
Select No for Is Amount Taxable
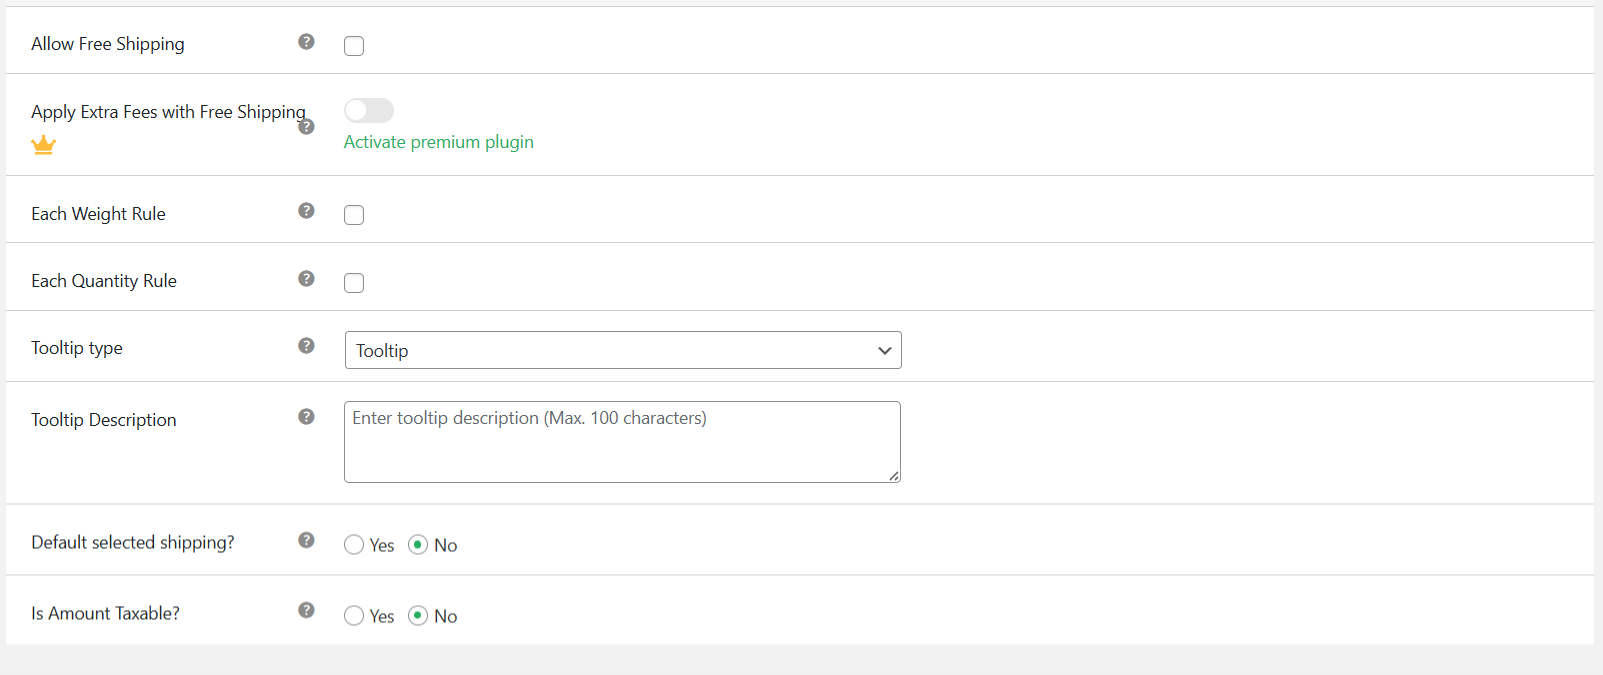pyautogui.click(x=421, y=616)
